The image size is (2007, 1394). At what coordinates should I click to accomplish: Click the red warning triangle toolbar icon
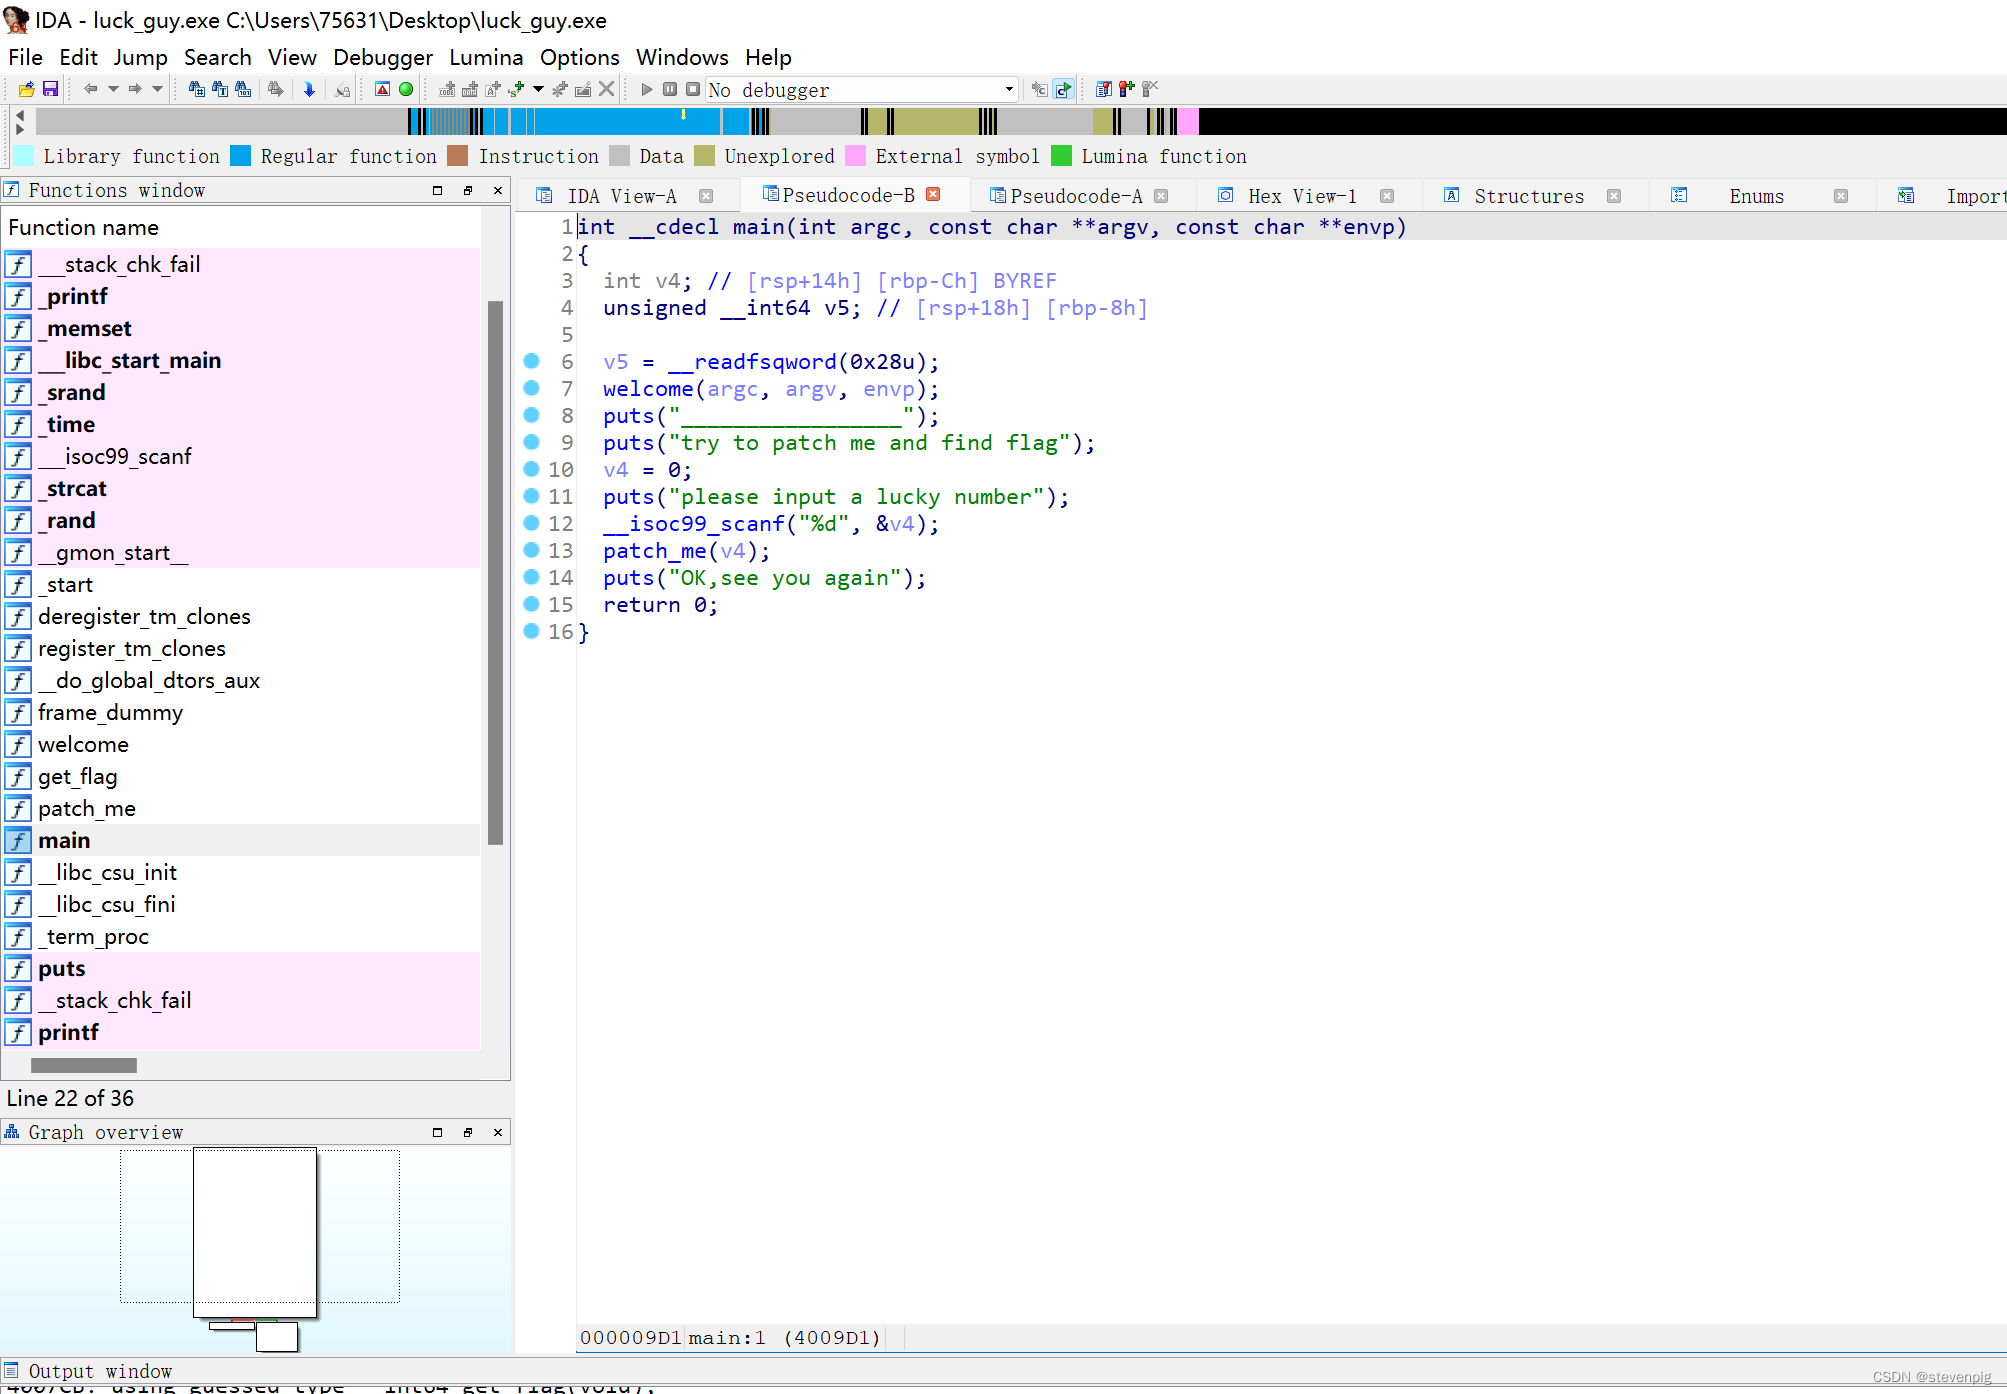(x=382, y=89)
